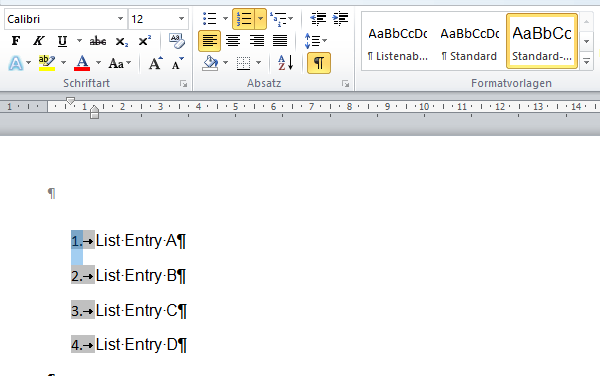This screenshot has width=600, height=376.
Task: Toggle italic formatting (K)
Action: tap(39, 41)
